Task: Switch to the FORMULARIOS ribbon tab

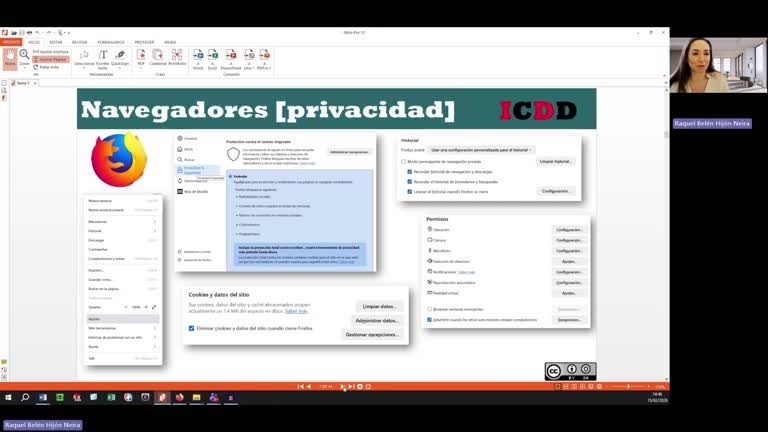Action: 111,43
